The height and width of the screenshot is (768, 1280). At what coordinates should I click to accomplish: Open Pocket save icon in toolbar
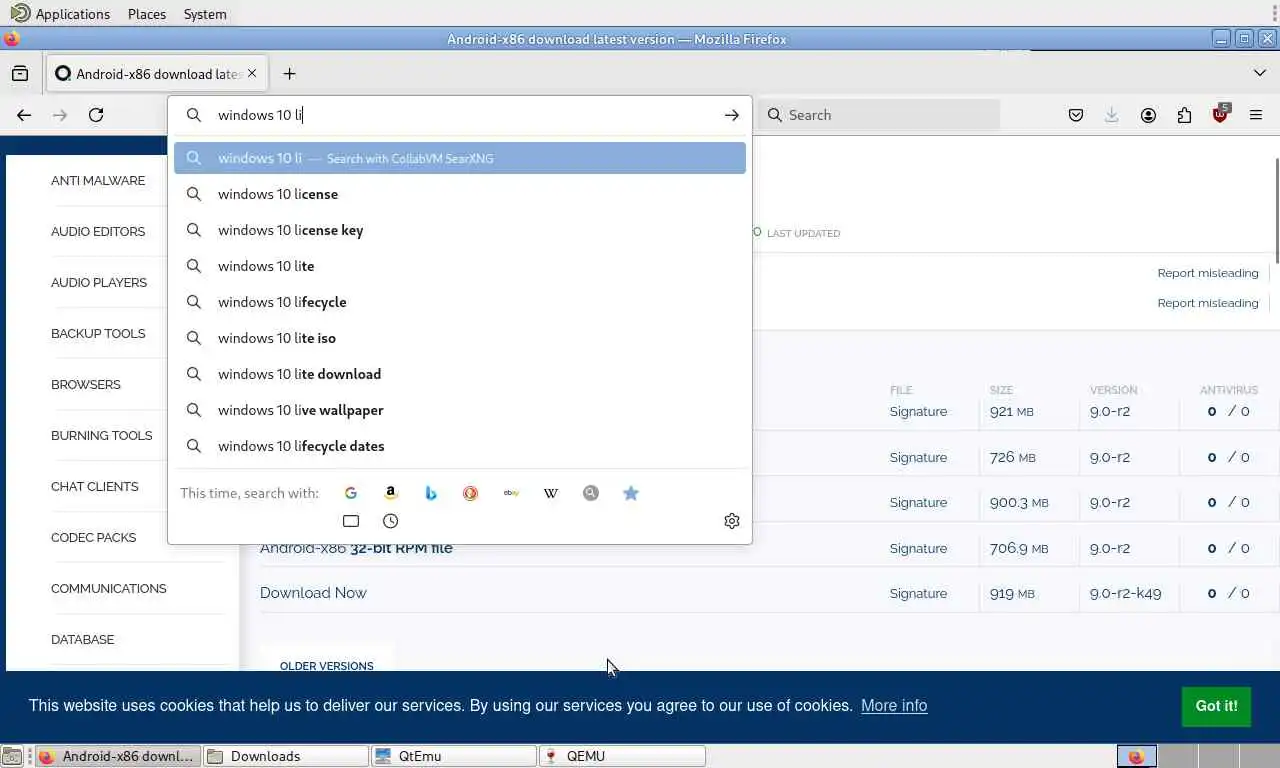(x=1076, y=115)
